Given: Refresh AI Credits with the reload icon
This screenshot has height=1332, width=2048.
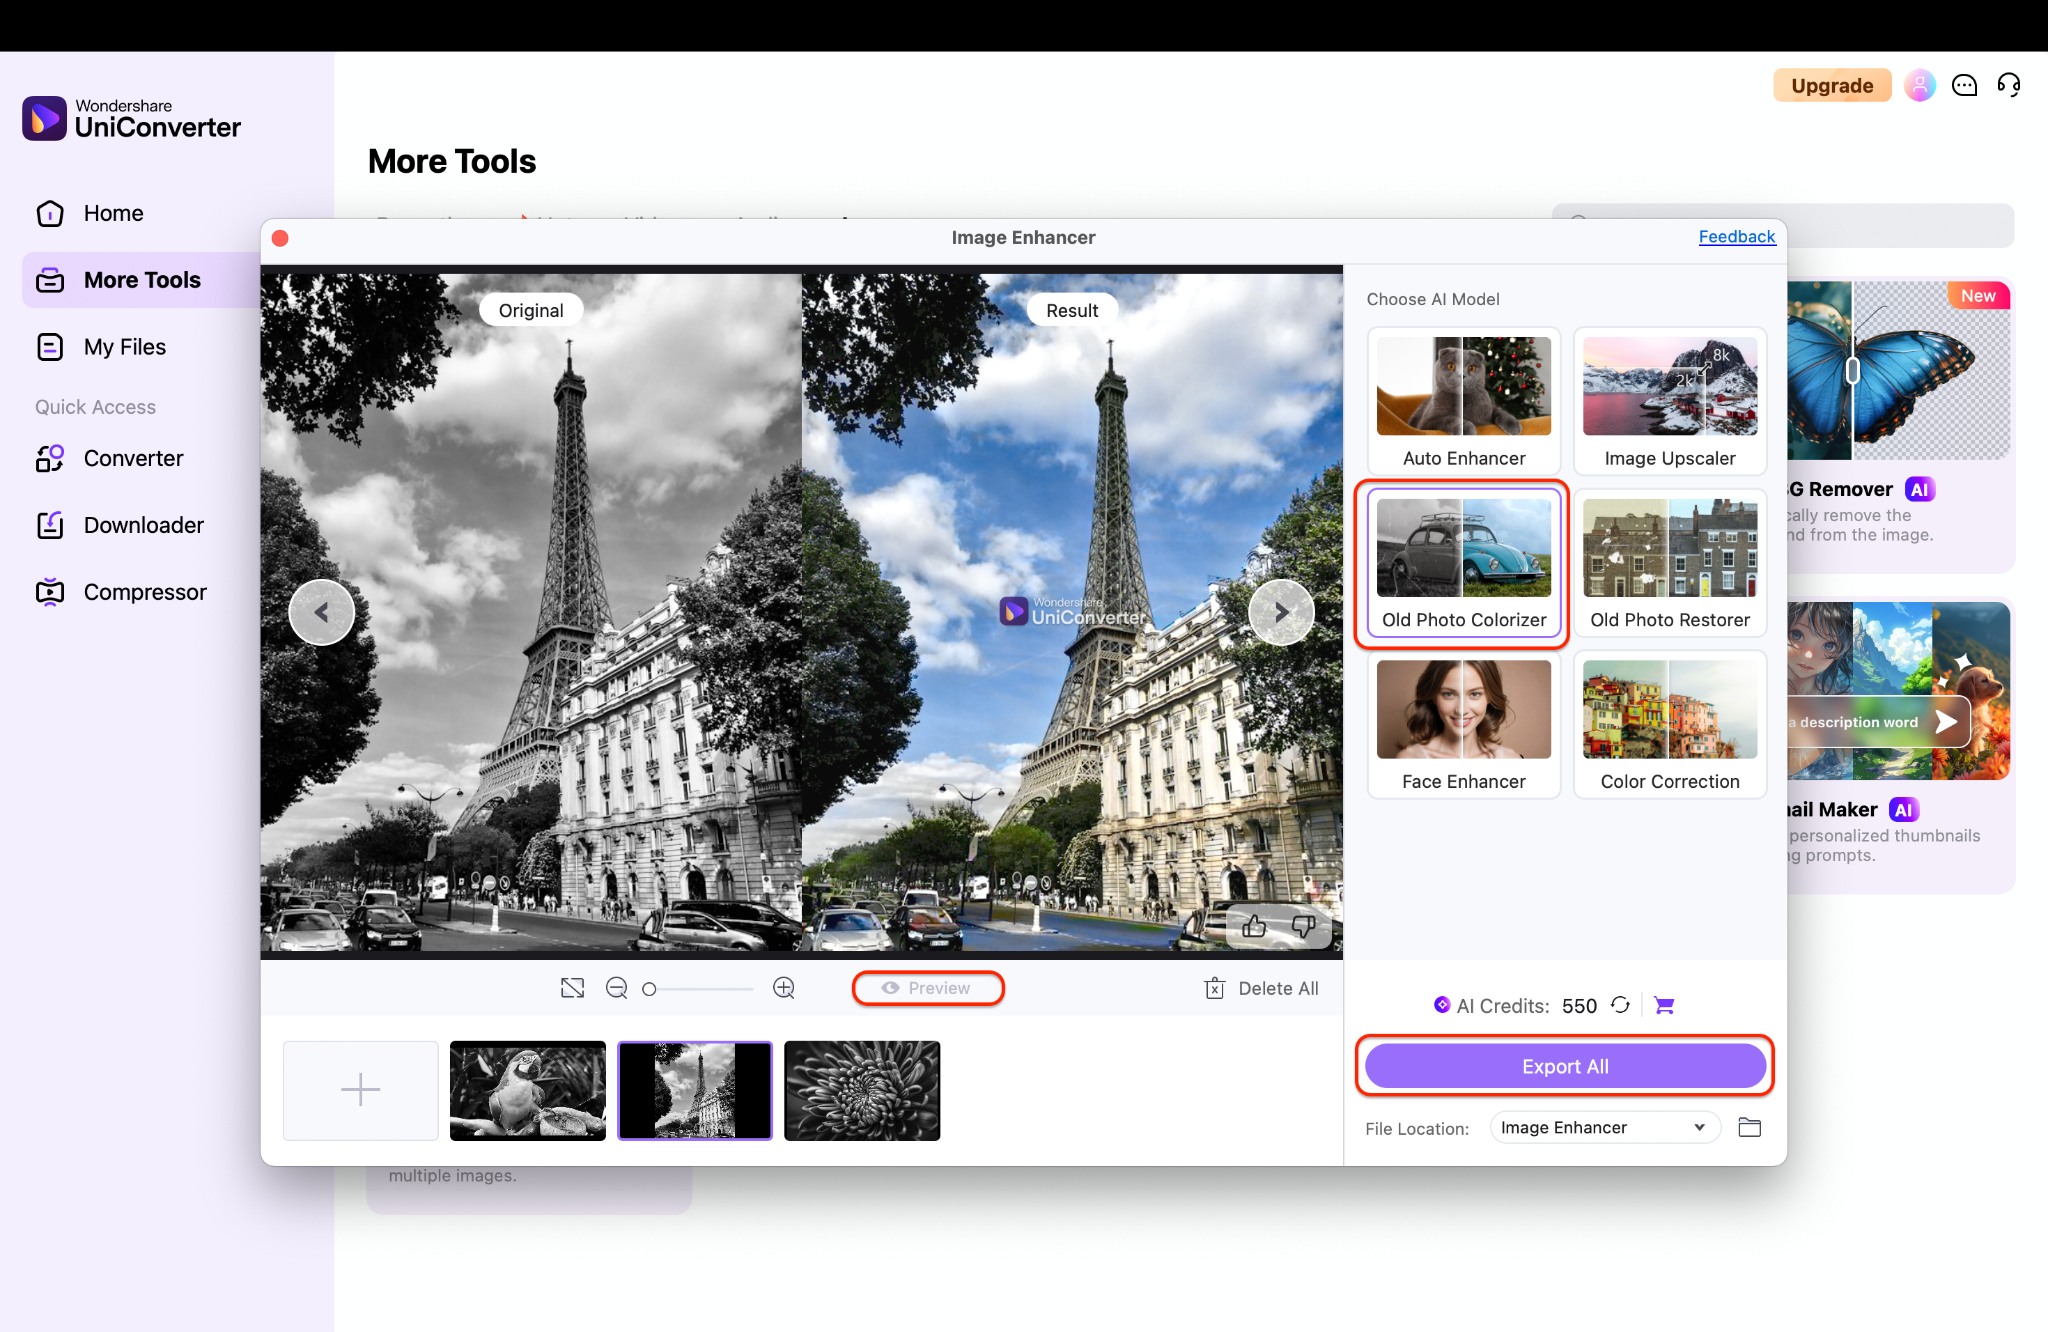Looking at the screenshot, I should pos(1621,1005).
